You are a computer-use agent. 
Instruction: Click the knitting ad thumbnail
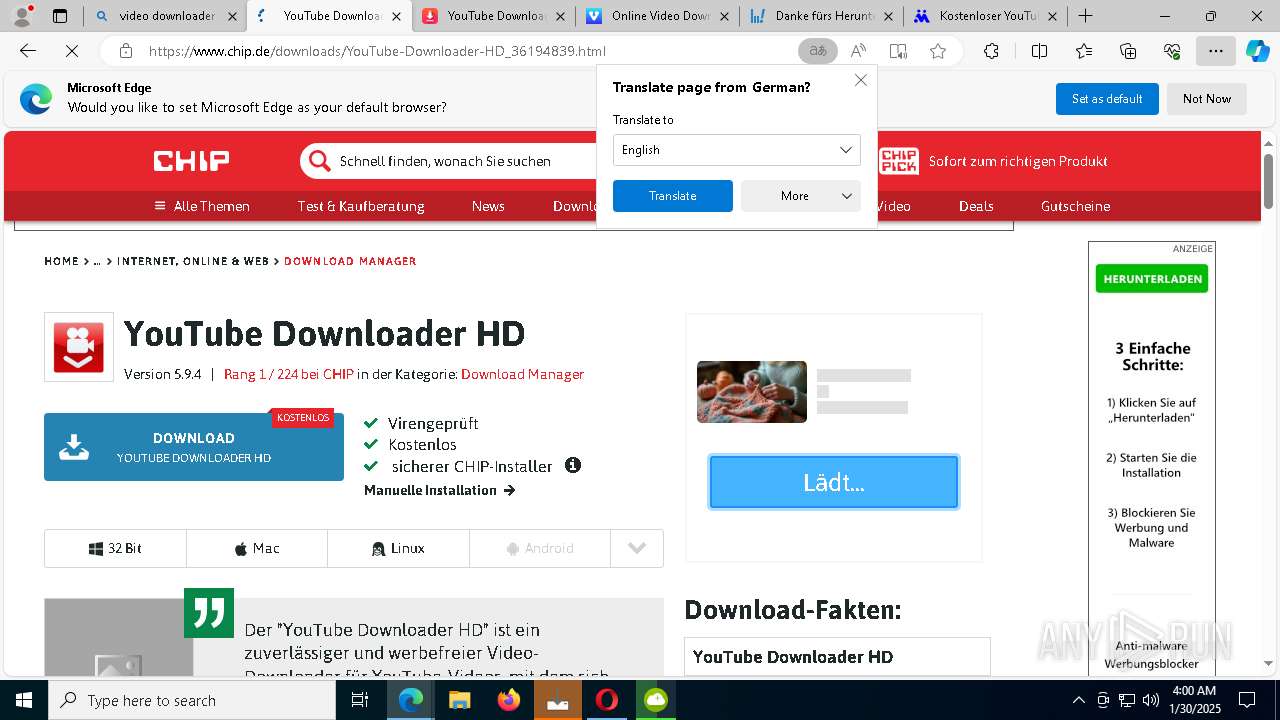click(752, 392)
